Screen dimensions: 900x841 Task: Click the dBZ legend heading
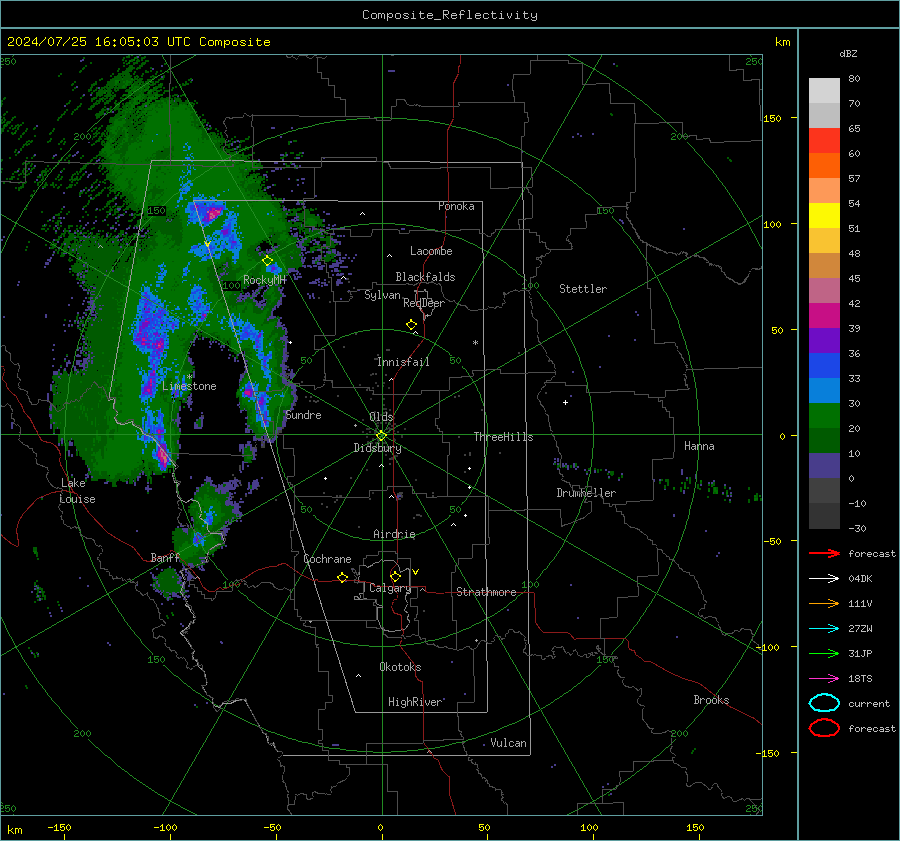tap(848, 53)
